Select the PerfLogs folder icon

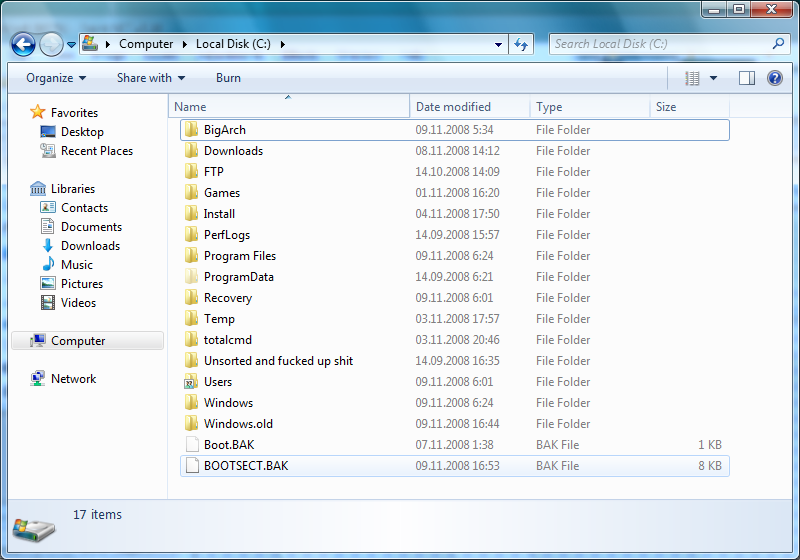[x=191, y=235]
